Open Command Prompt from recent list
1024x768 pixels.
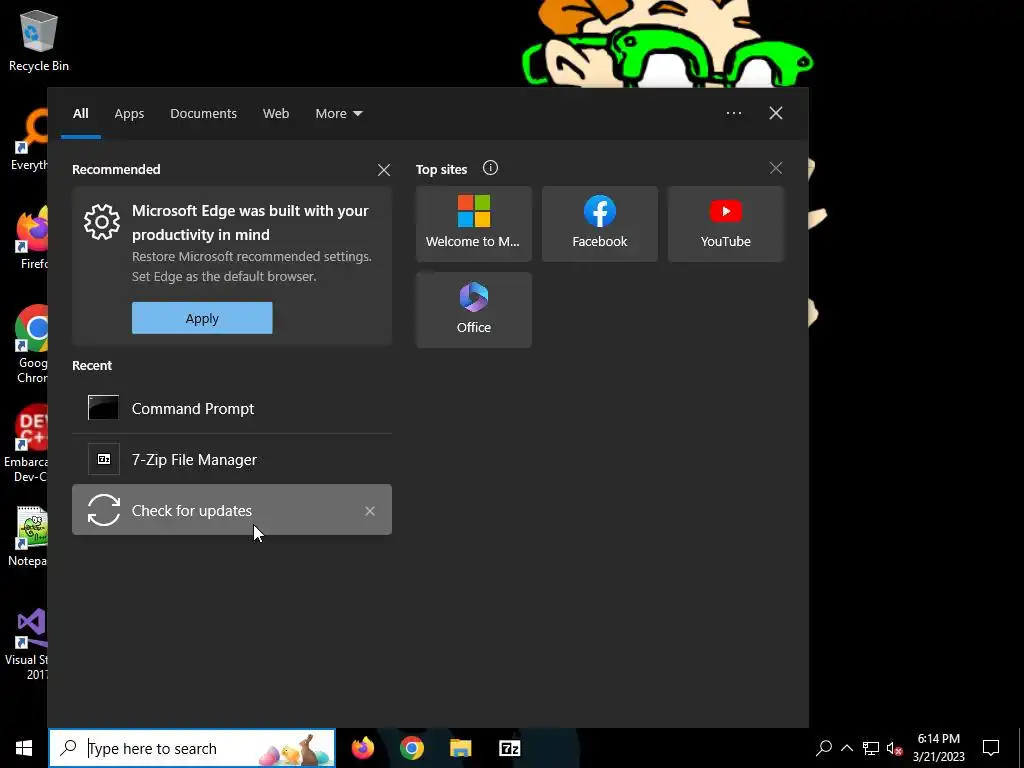[x=232, y=408]
